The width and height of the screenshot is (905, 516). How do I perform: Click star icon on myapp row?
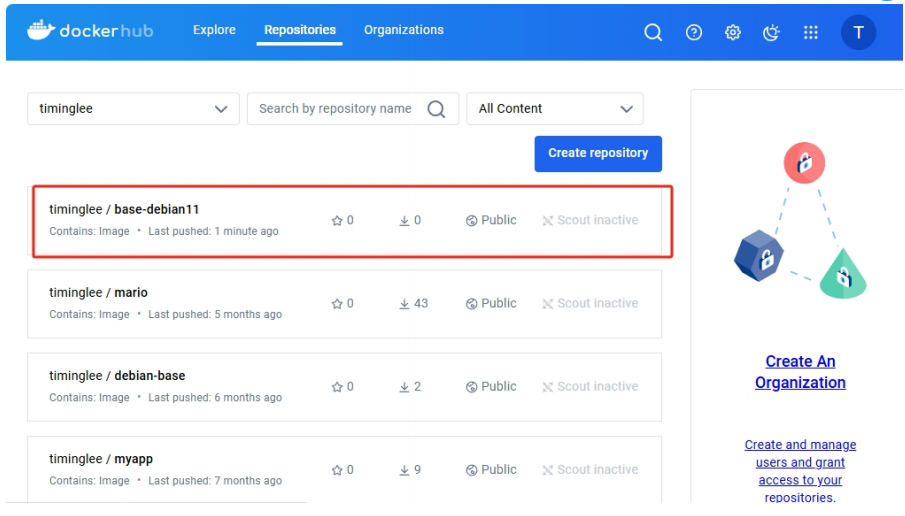point(337,470)
